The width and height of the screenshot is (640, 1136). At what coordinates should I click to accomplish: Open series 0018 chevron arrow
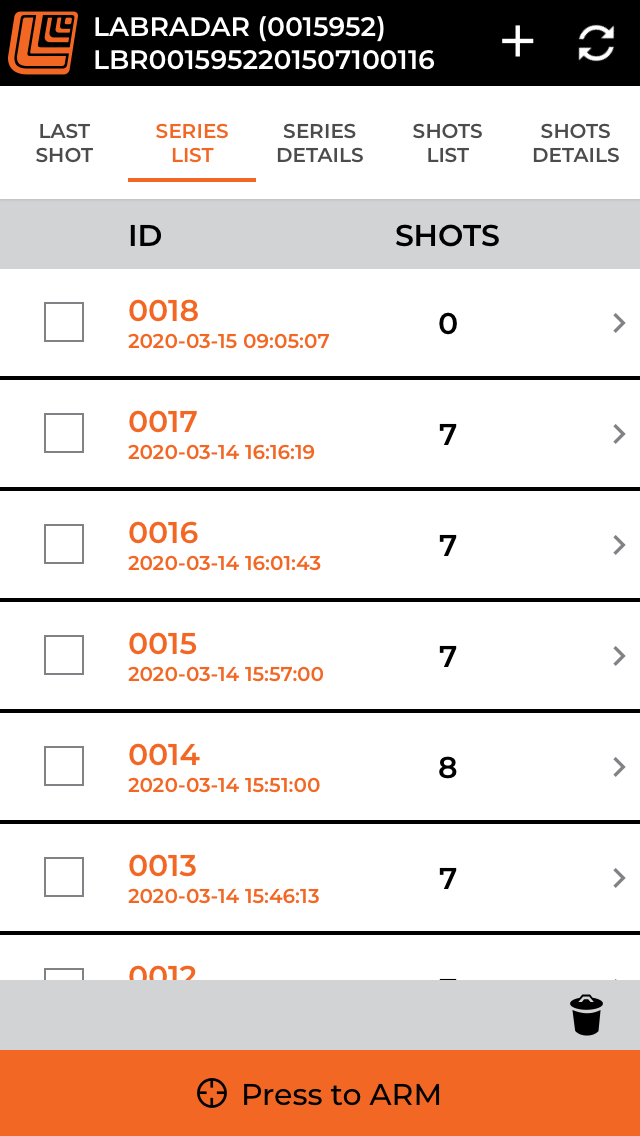pyautogui.click(x=618, y=323)
